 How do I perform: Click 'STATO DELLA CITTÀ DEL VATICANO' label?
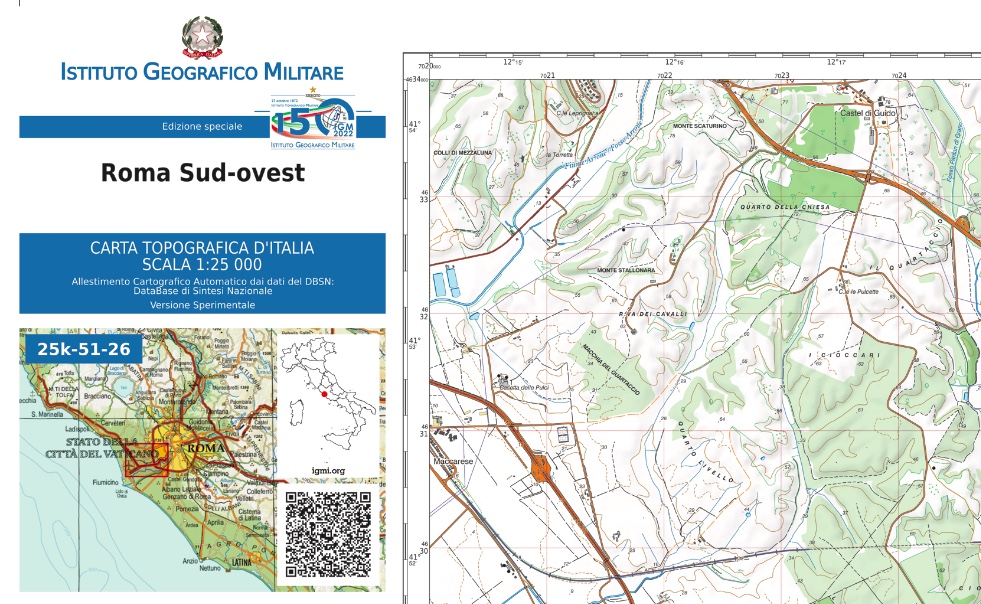[102, 448]
